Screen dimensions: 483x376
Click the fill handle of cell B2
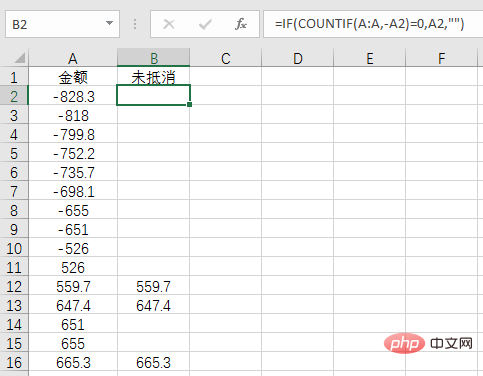(x=189, y=104)
